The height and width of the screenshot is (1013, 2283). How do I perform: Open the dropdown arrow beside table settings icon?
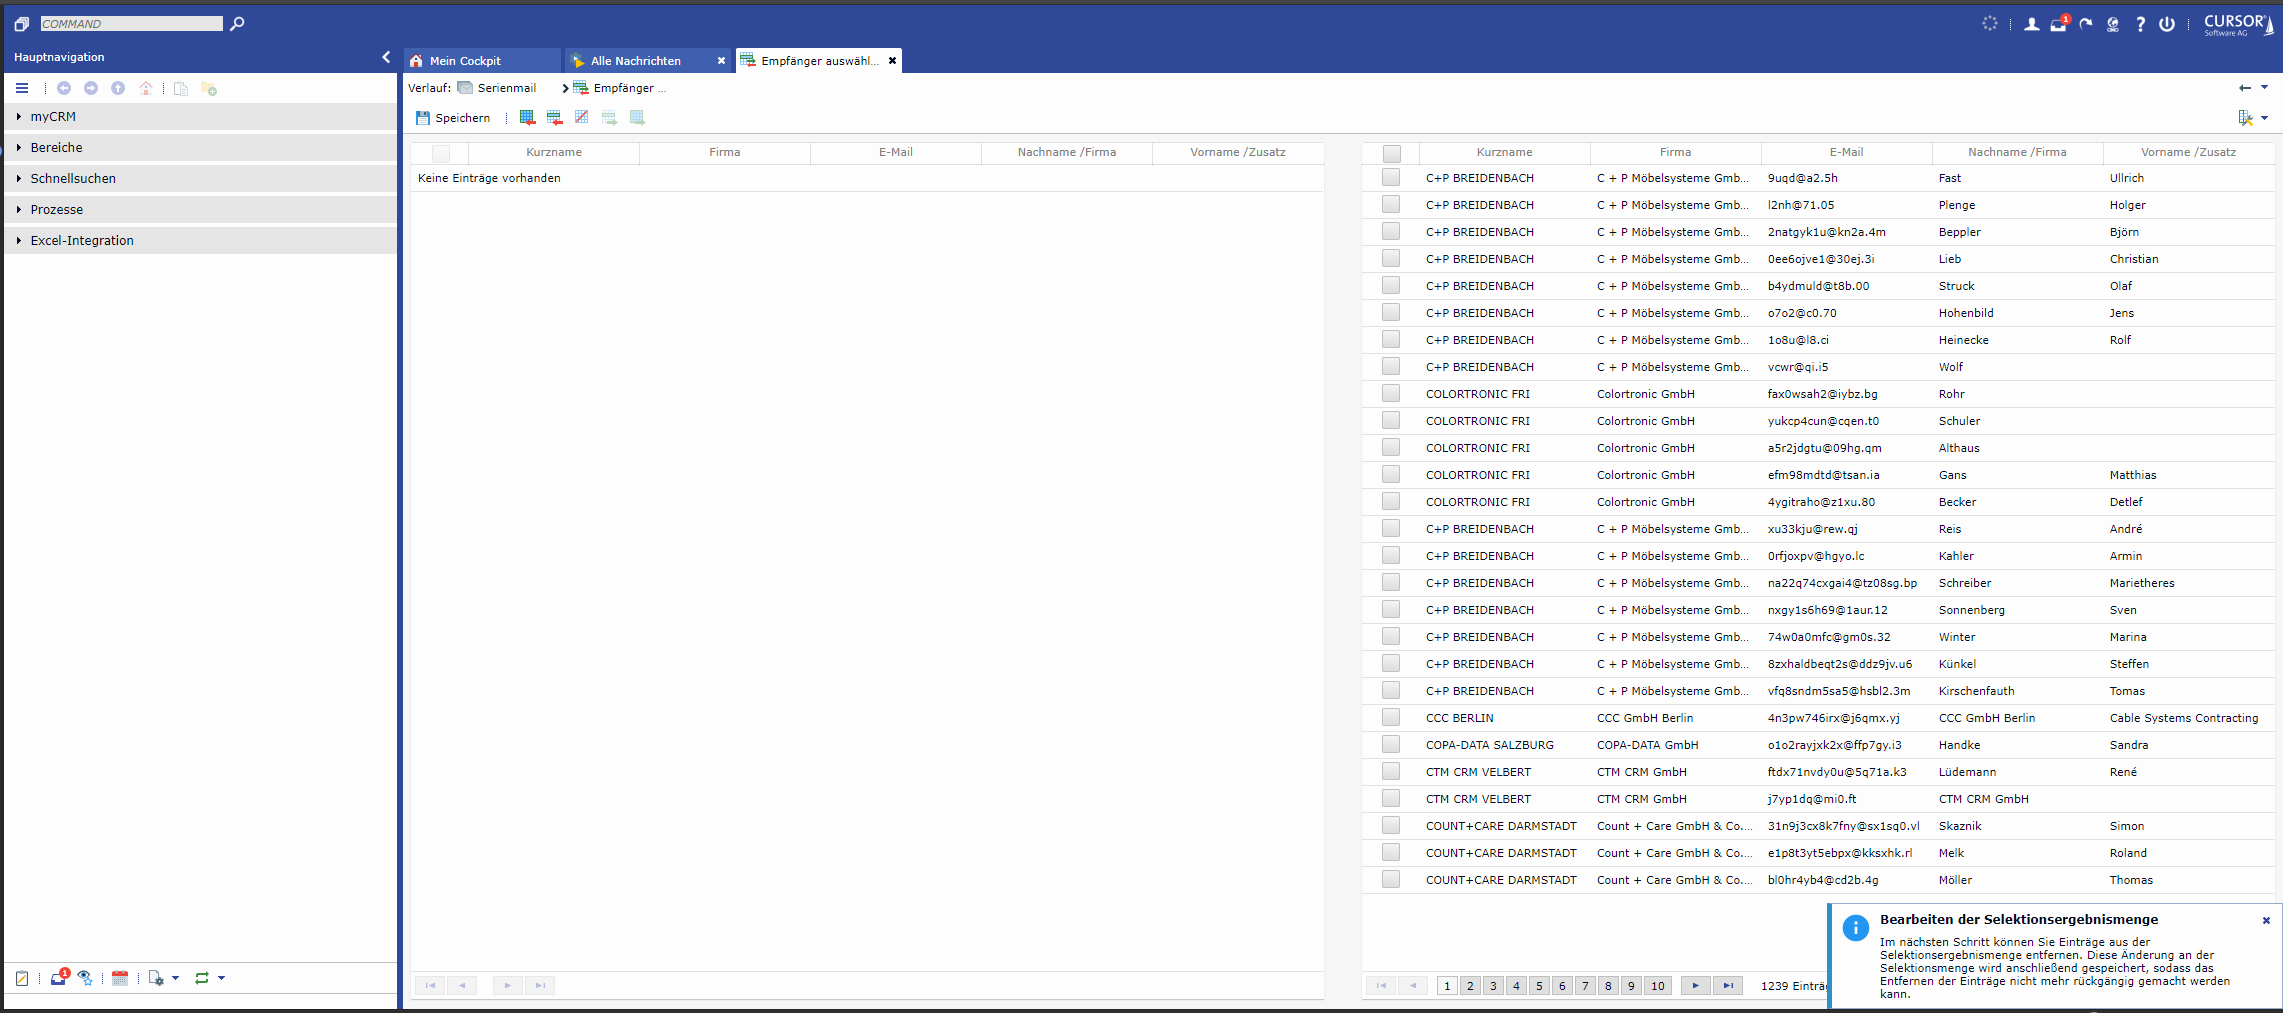tap(2265, 118)
